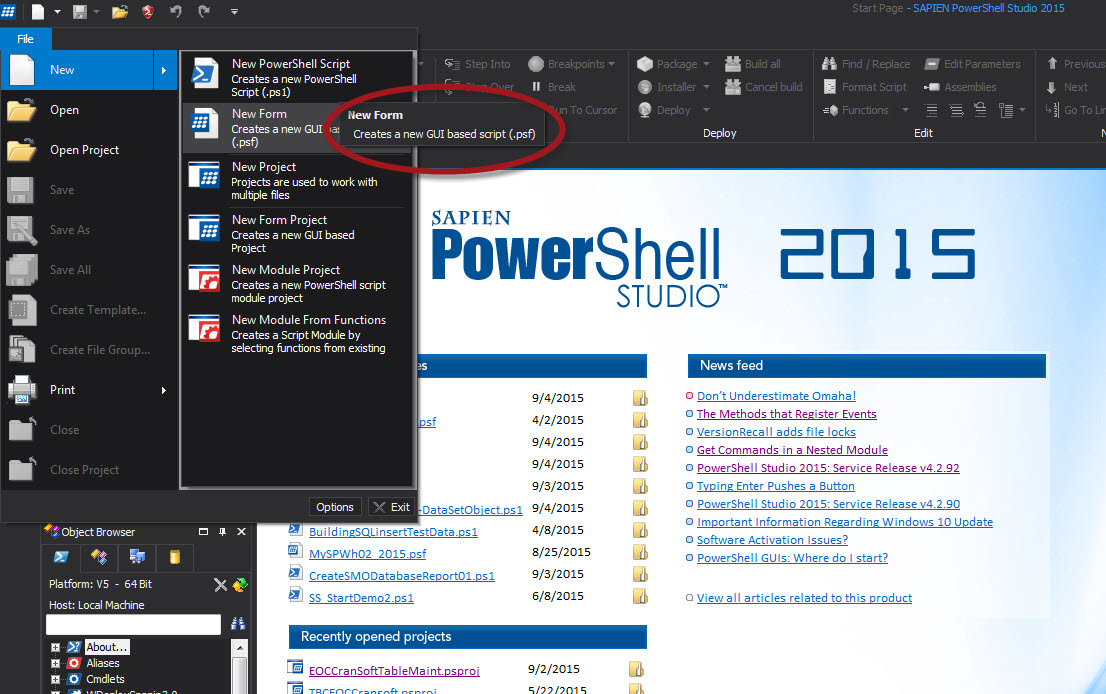Click the binoculars search icon in Object Browser

(x=238, y=623)
